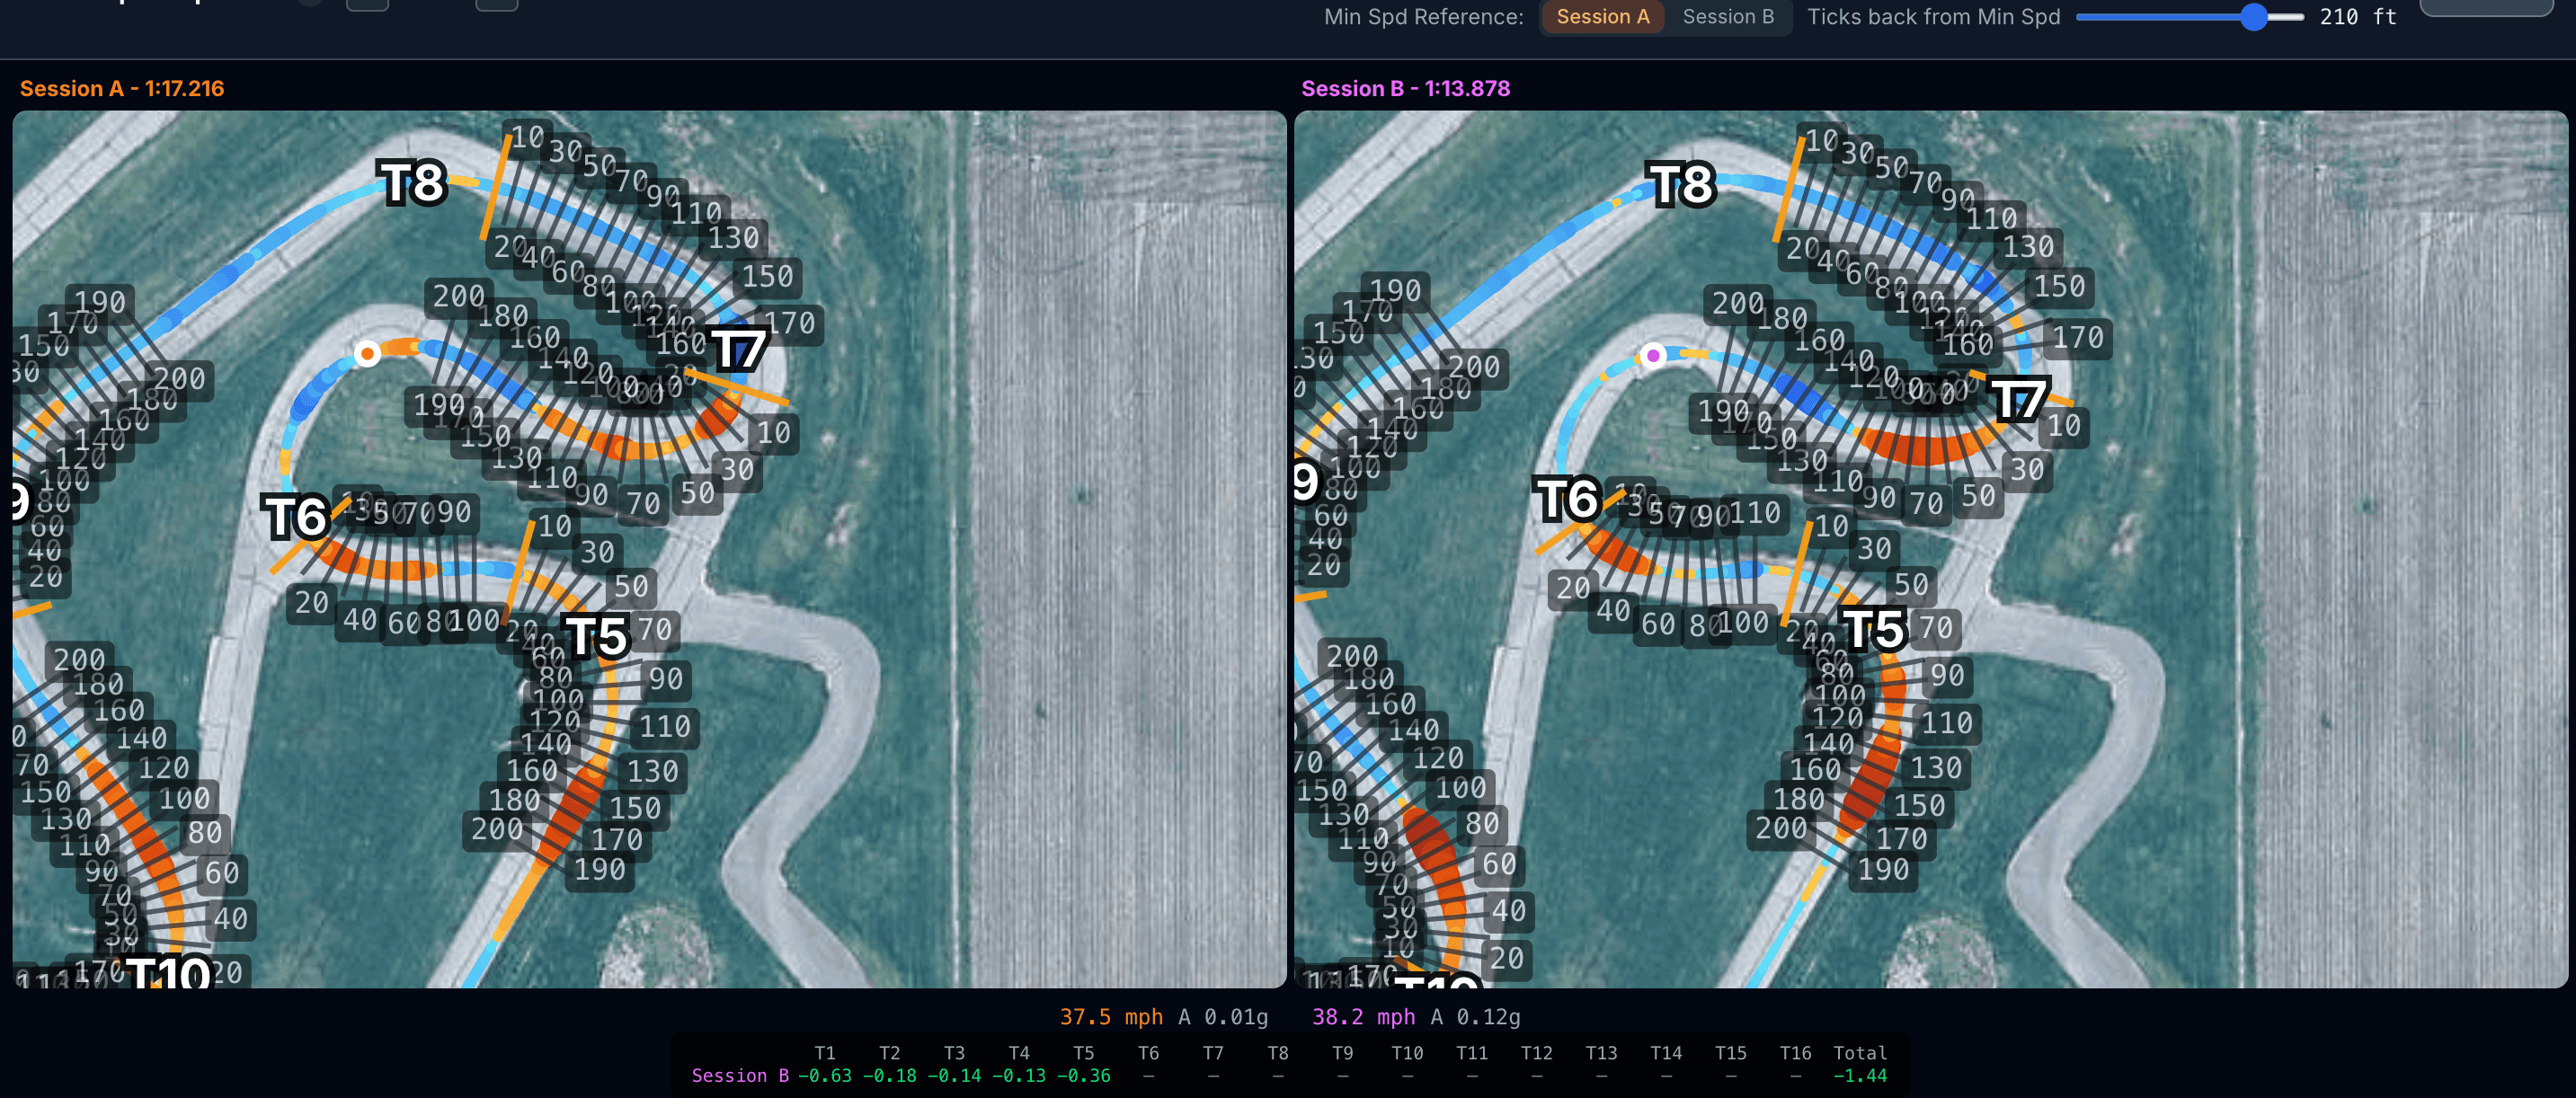This screenshot has width=2576, height=1098.
Task: Click the Total column header in delta table
Action: 1860,1053
